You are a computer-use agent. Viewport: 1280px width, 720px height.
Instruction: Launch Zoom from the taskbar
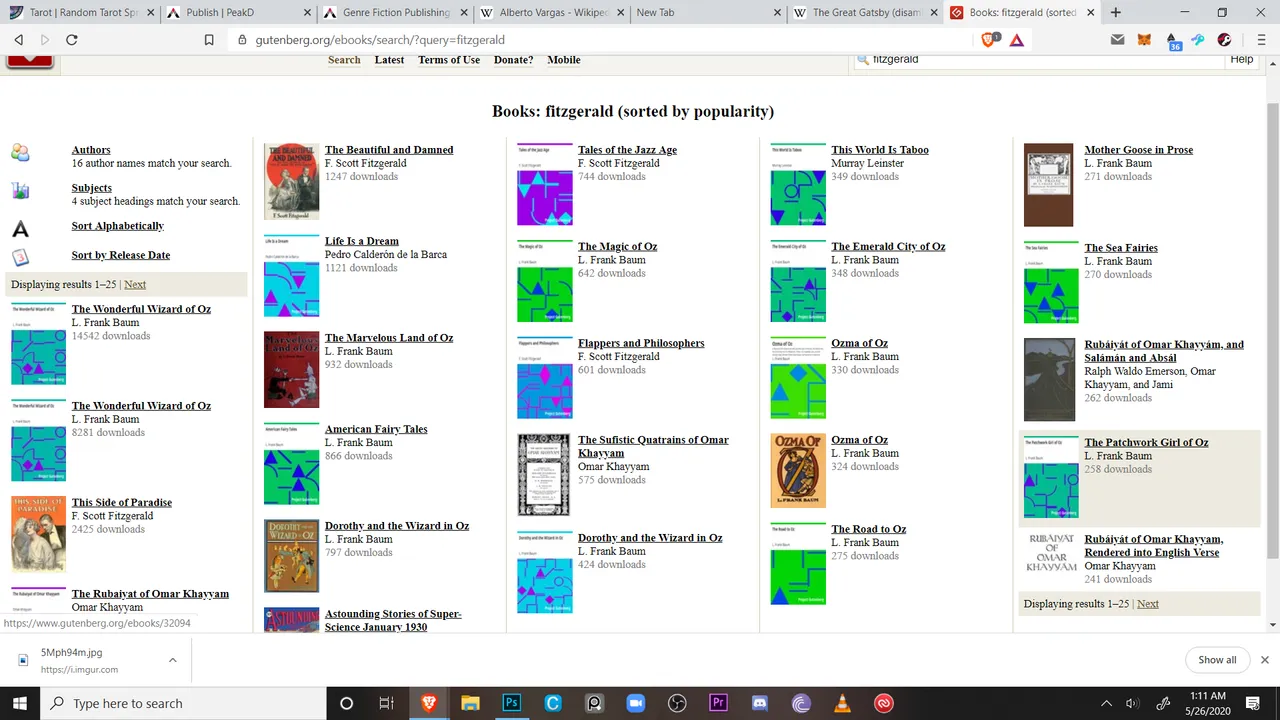tap(635, 703)
